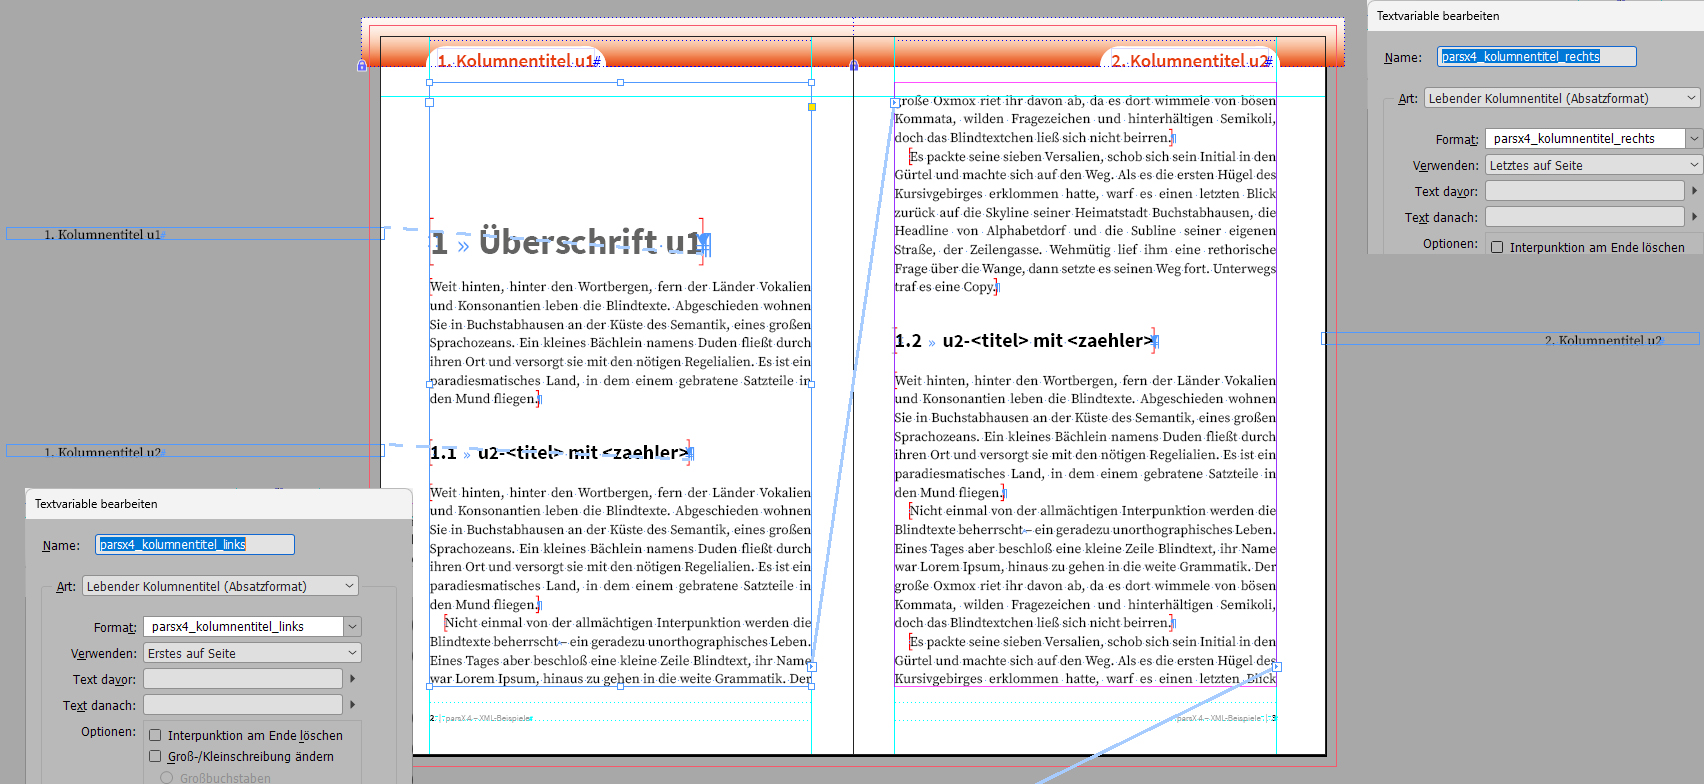Click the Text danach field in links dialog
Viewport: 1704px width, 784px height.
(243, 705)
